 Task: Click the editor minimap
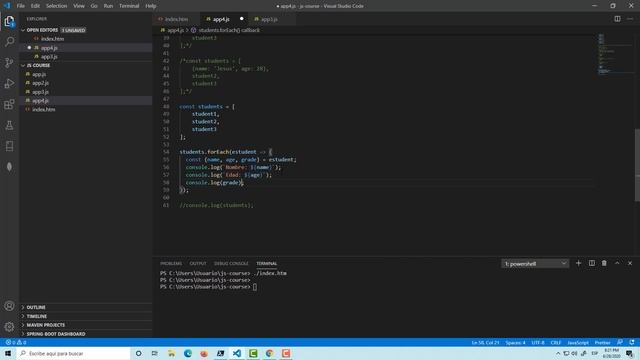tap(616, 55)
